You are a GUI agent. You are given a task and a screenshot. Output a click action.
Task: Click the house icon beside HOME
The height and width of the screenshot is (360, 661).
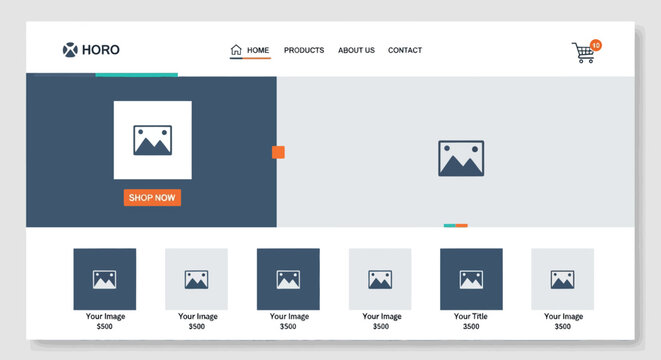(x=236, y=50)
